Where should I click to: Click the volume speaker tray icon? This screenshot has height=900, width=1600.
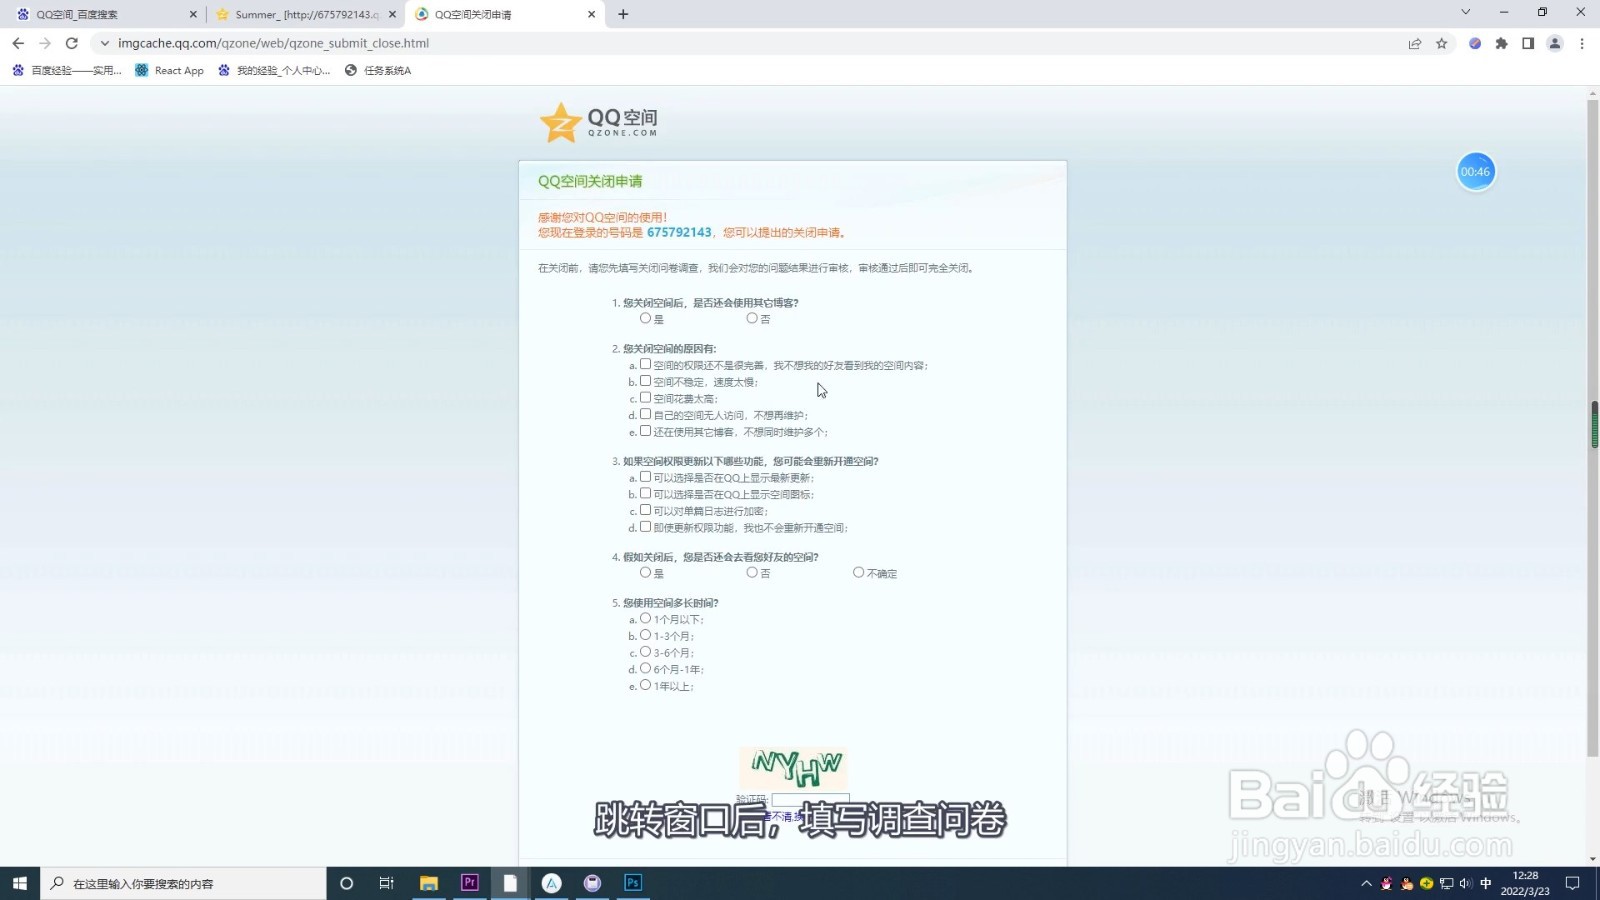click(x=1466, y=883)
